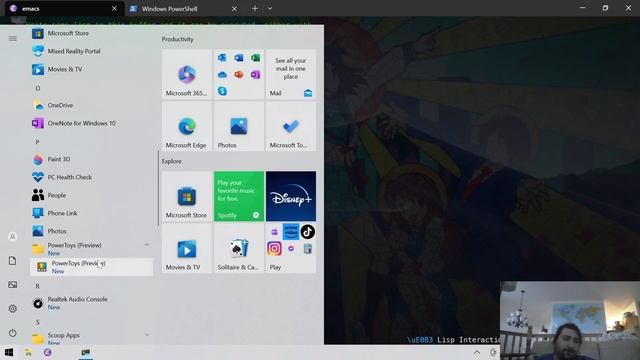The width and height of the screenshot is (640, 360).
Task: Open Realtek Audio Console
Action: pyautogui.click(x=92, y=303)
